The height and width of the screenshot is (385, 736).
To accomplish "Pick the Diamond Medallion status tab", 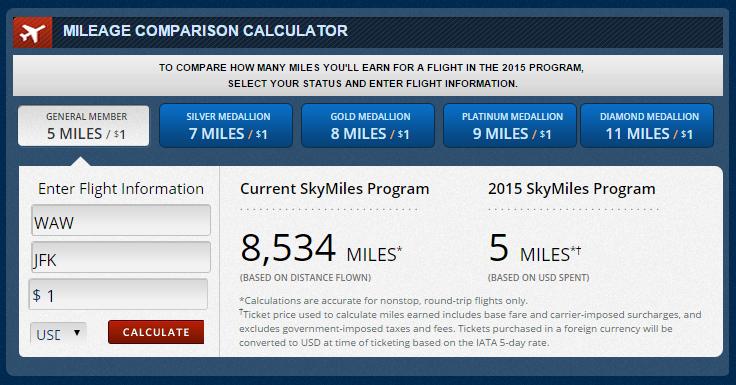I will pyautogui.click(x=647, y=126).
